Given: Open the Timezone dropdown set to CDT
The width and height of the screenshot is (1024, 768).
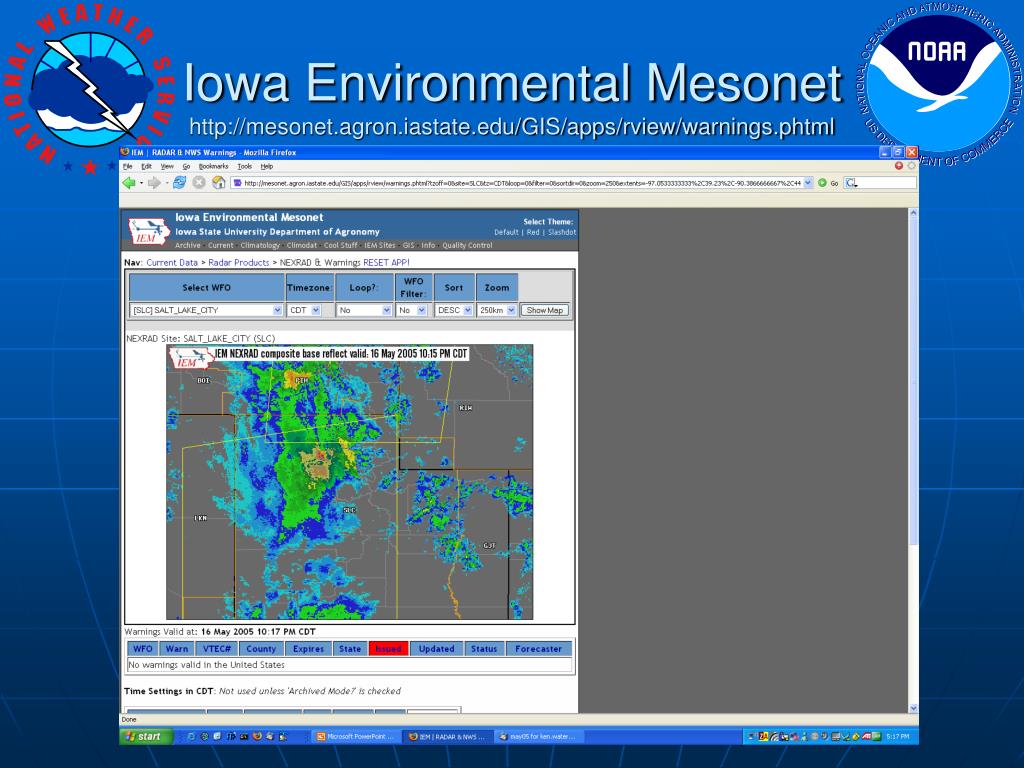Looking at the screenshot, I should click(304, 310).
